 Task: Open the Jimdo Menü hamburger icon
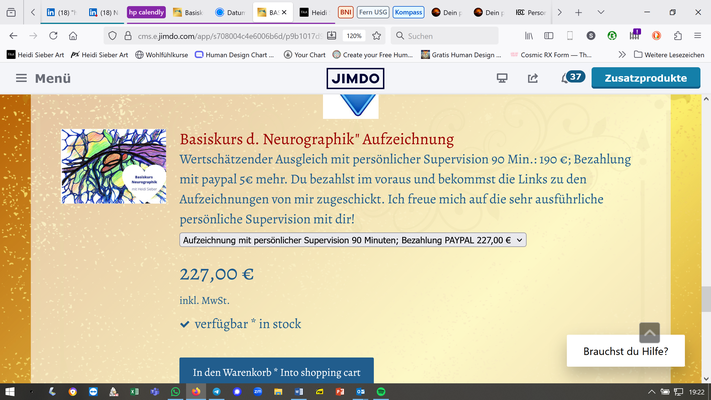point(21,78)
